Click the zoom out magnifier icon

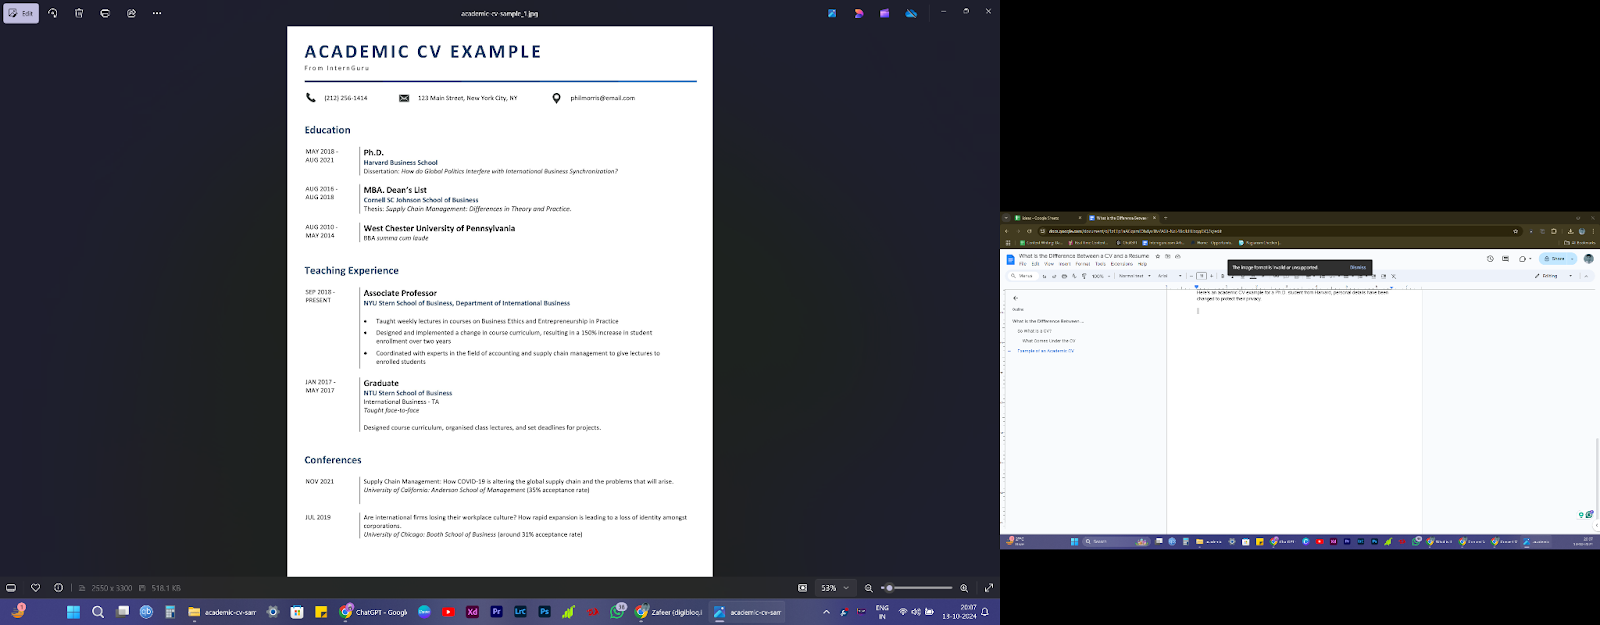869,588
